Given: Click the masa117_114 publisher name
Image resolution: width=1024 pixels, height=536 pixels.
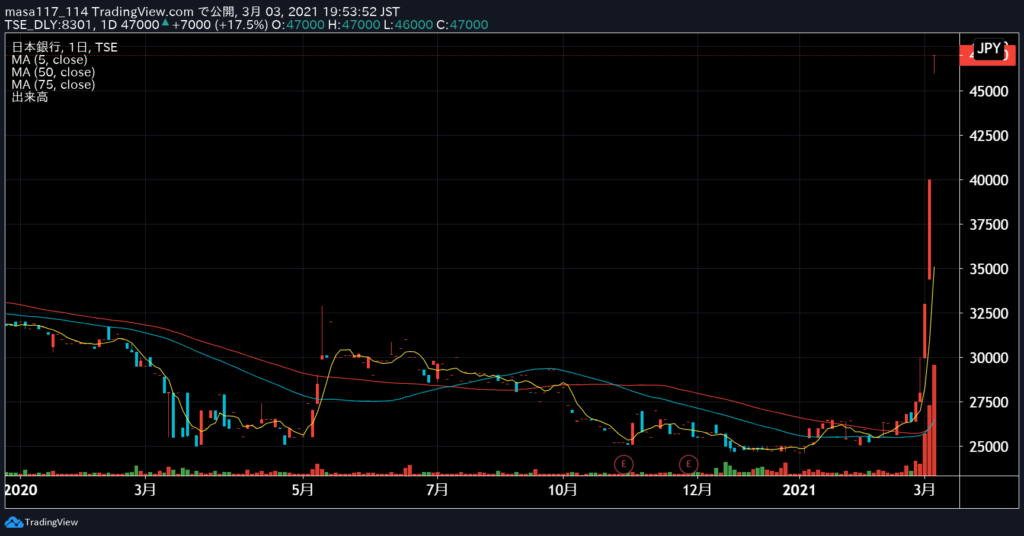Looking at the screenshot, I should pyautogui.click(x=46, y=12).
